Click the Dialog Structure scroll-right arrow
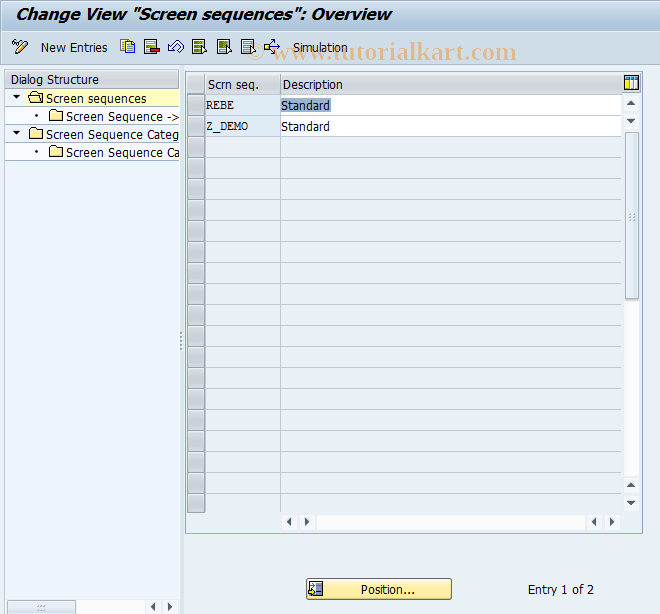The height and width of the screenshot is (614, 660). click(x=170, y=607)
